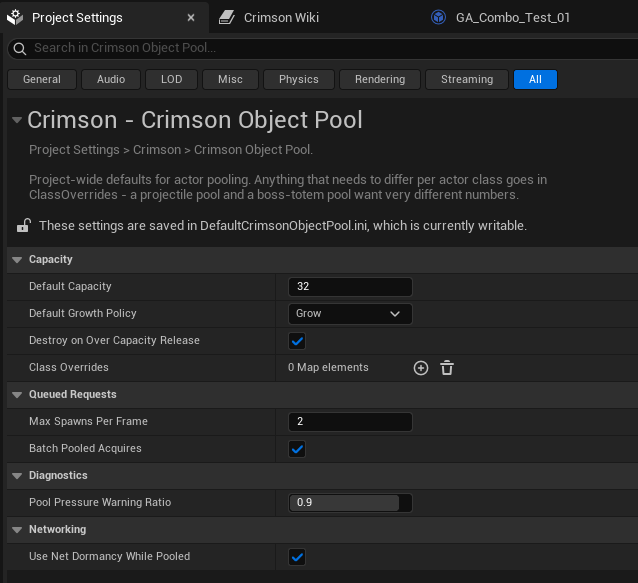Screen dimensions: 638x583
Task: Click the search magnifier icon
Action: pos(20,48)
